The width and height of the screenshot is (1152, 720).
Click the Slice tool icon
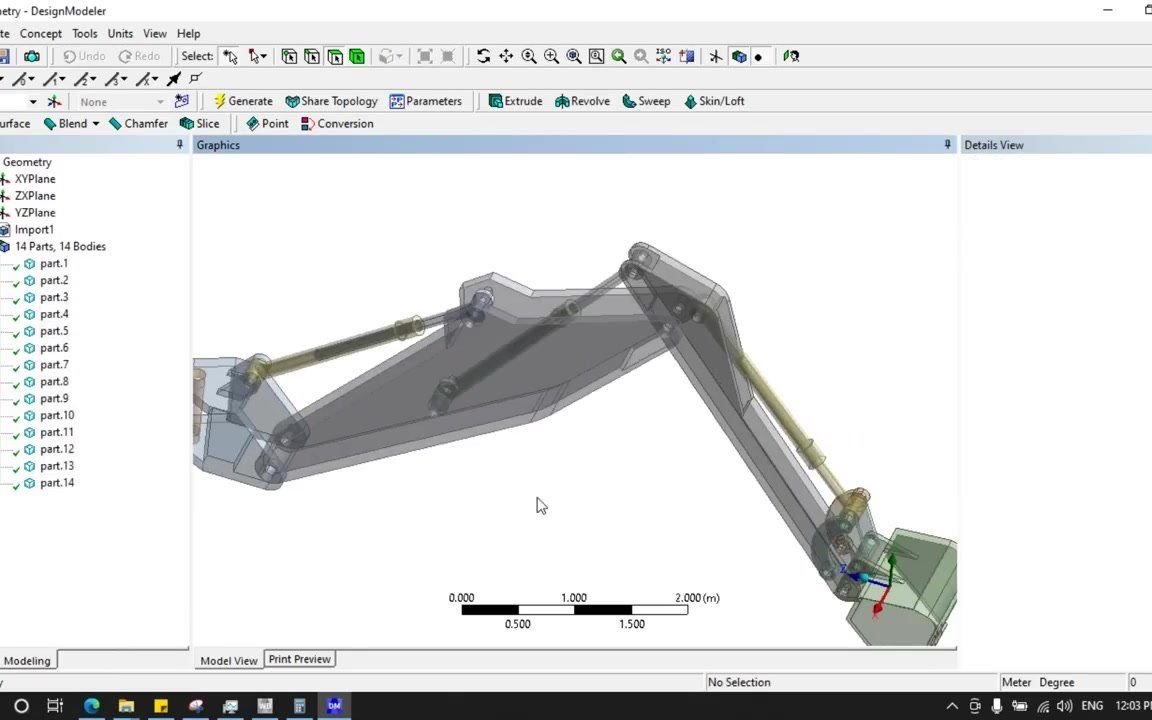tap(199, 123)
